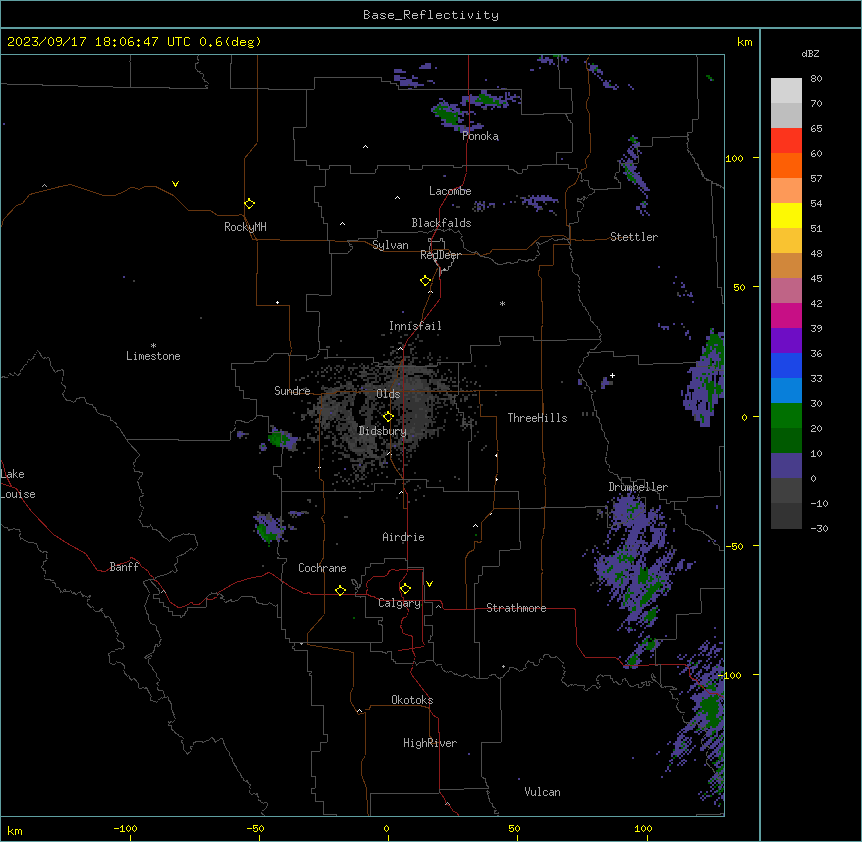Click the Stettler town label

[634, 237]
